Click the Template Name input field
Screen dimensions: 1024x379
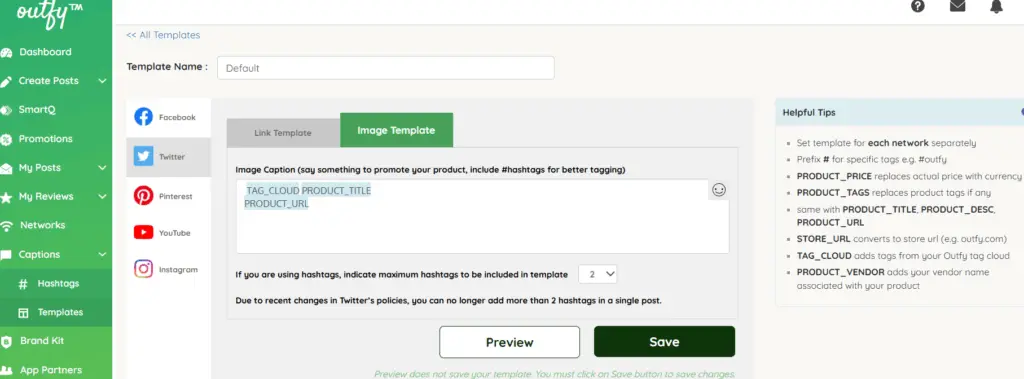click(386, 68)
